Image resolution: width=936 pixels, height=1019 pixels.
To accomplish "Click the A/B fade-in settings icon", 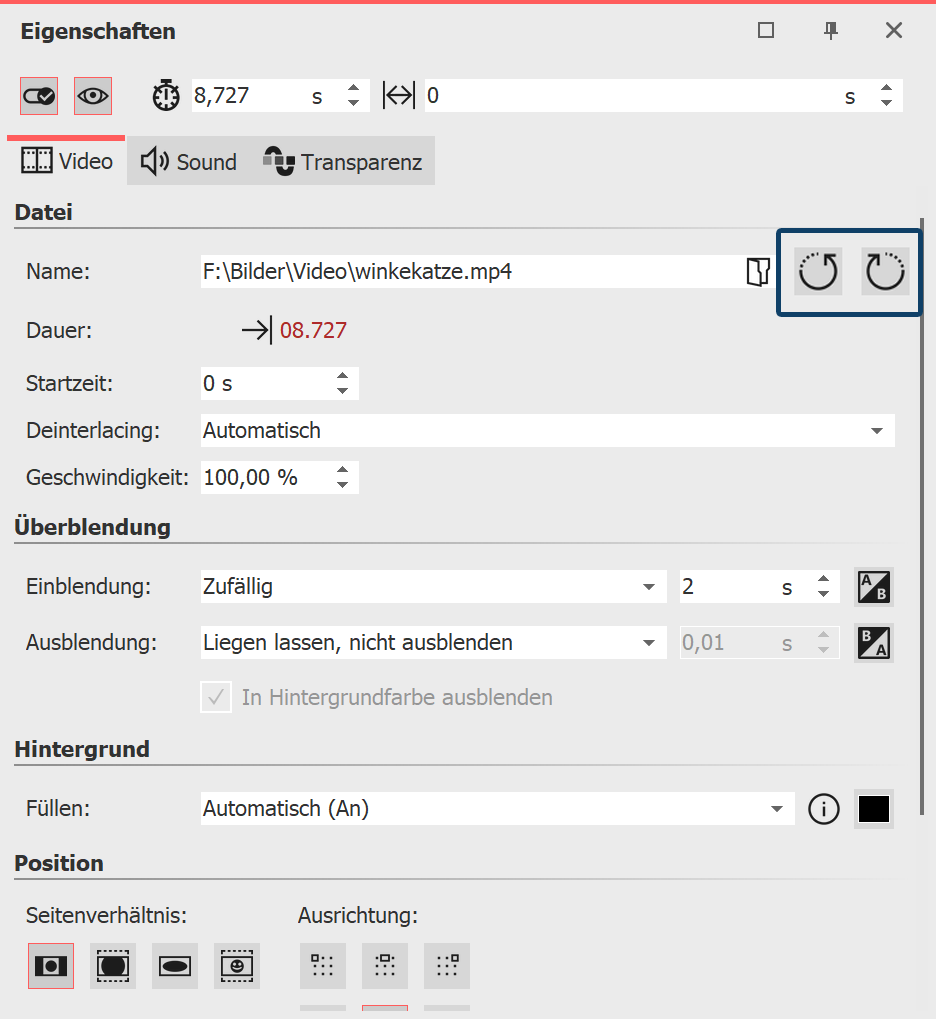I will pos(874,587).
